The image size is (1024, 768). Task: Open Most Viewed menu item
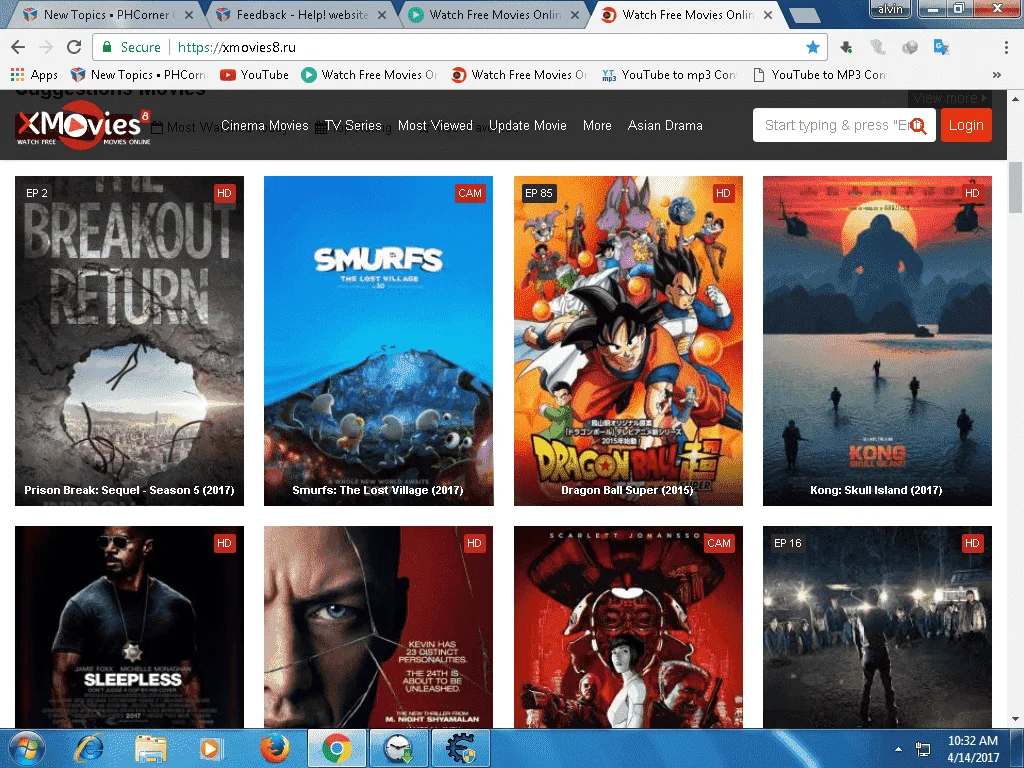coord(435,125)
